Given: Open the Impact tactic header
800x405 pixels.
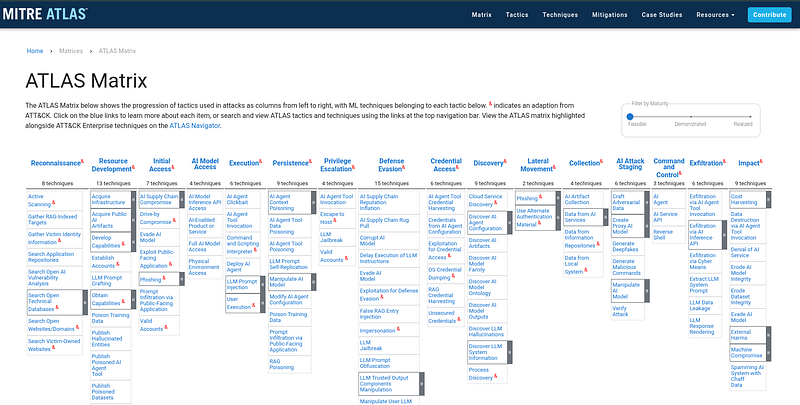Looking at the screenshot, I should point(750,163).
